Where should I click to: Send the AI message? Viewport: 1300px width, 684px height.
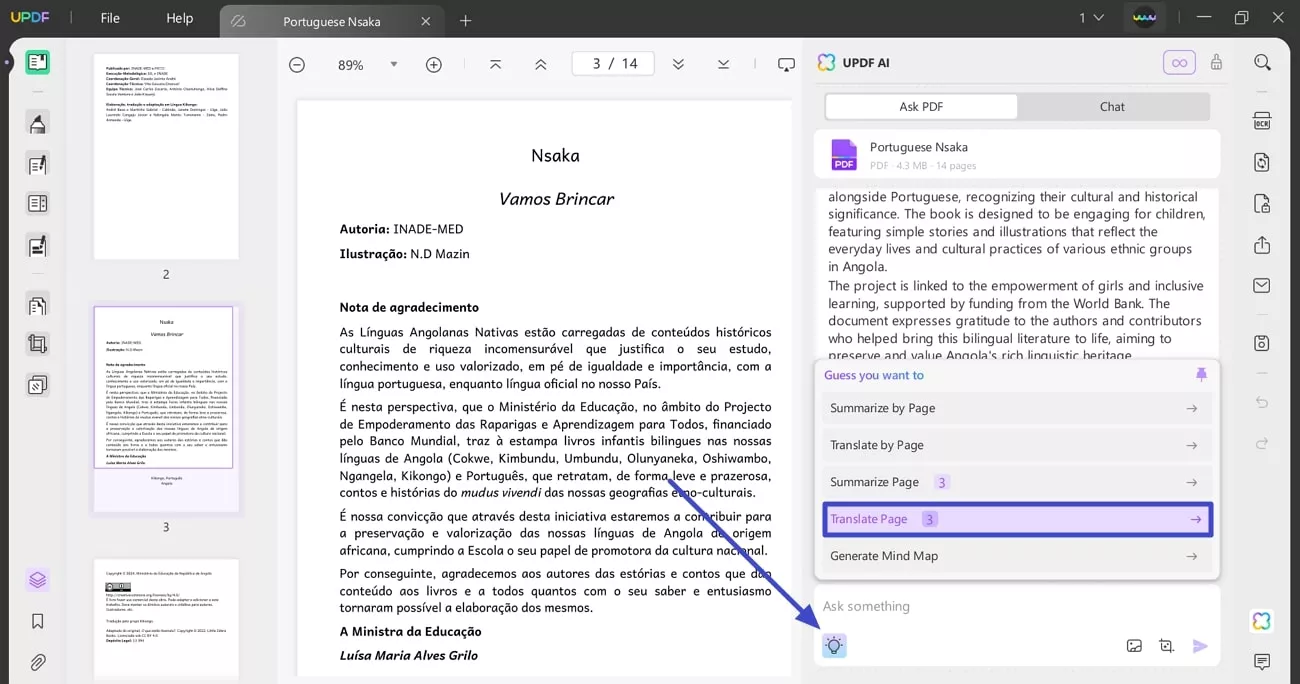point(1200,646)
